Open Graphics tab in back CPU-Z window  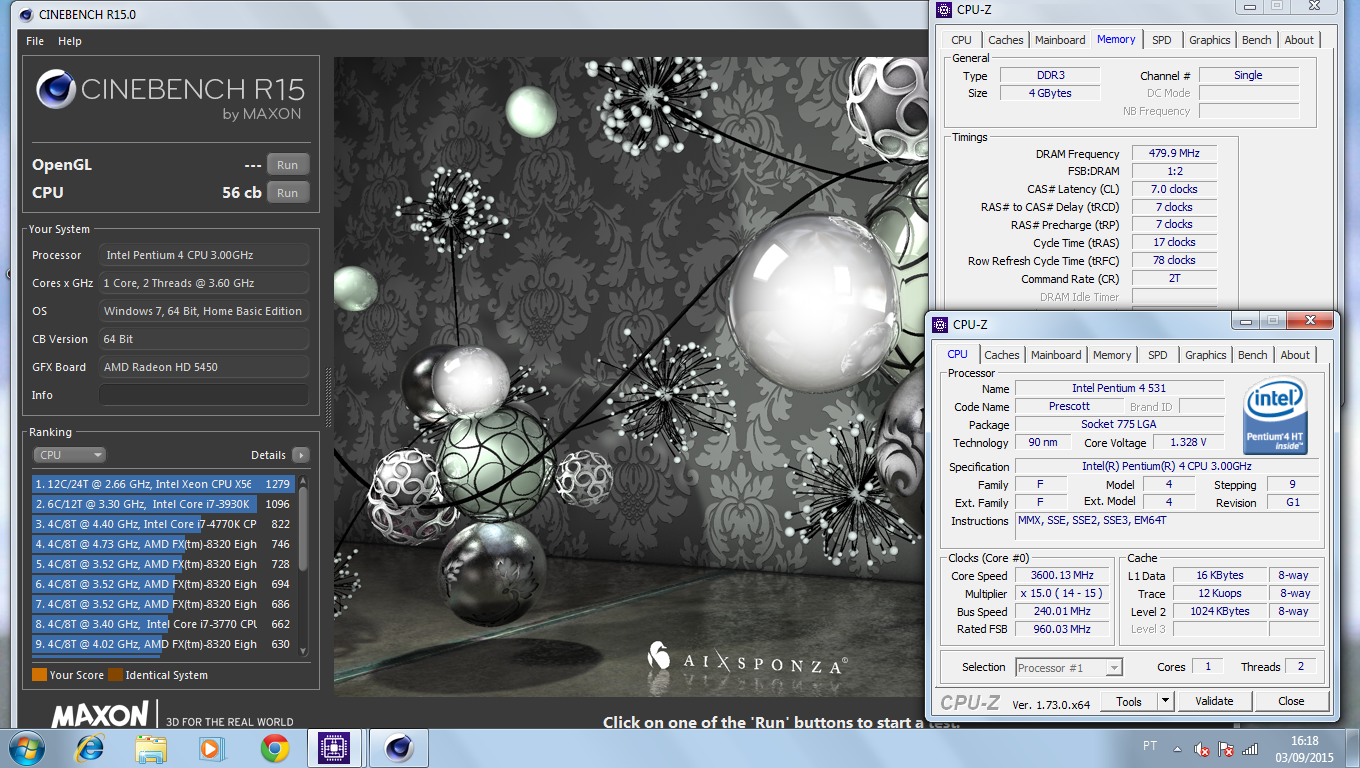(1210, 40)
